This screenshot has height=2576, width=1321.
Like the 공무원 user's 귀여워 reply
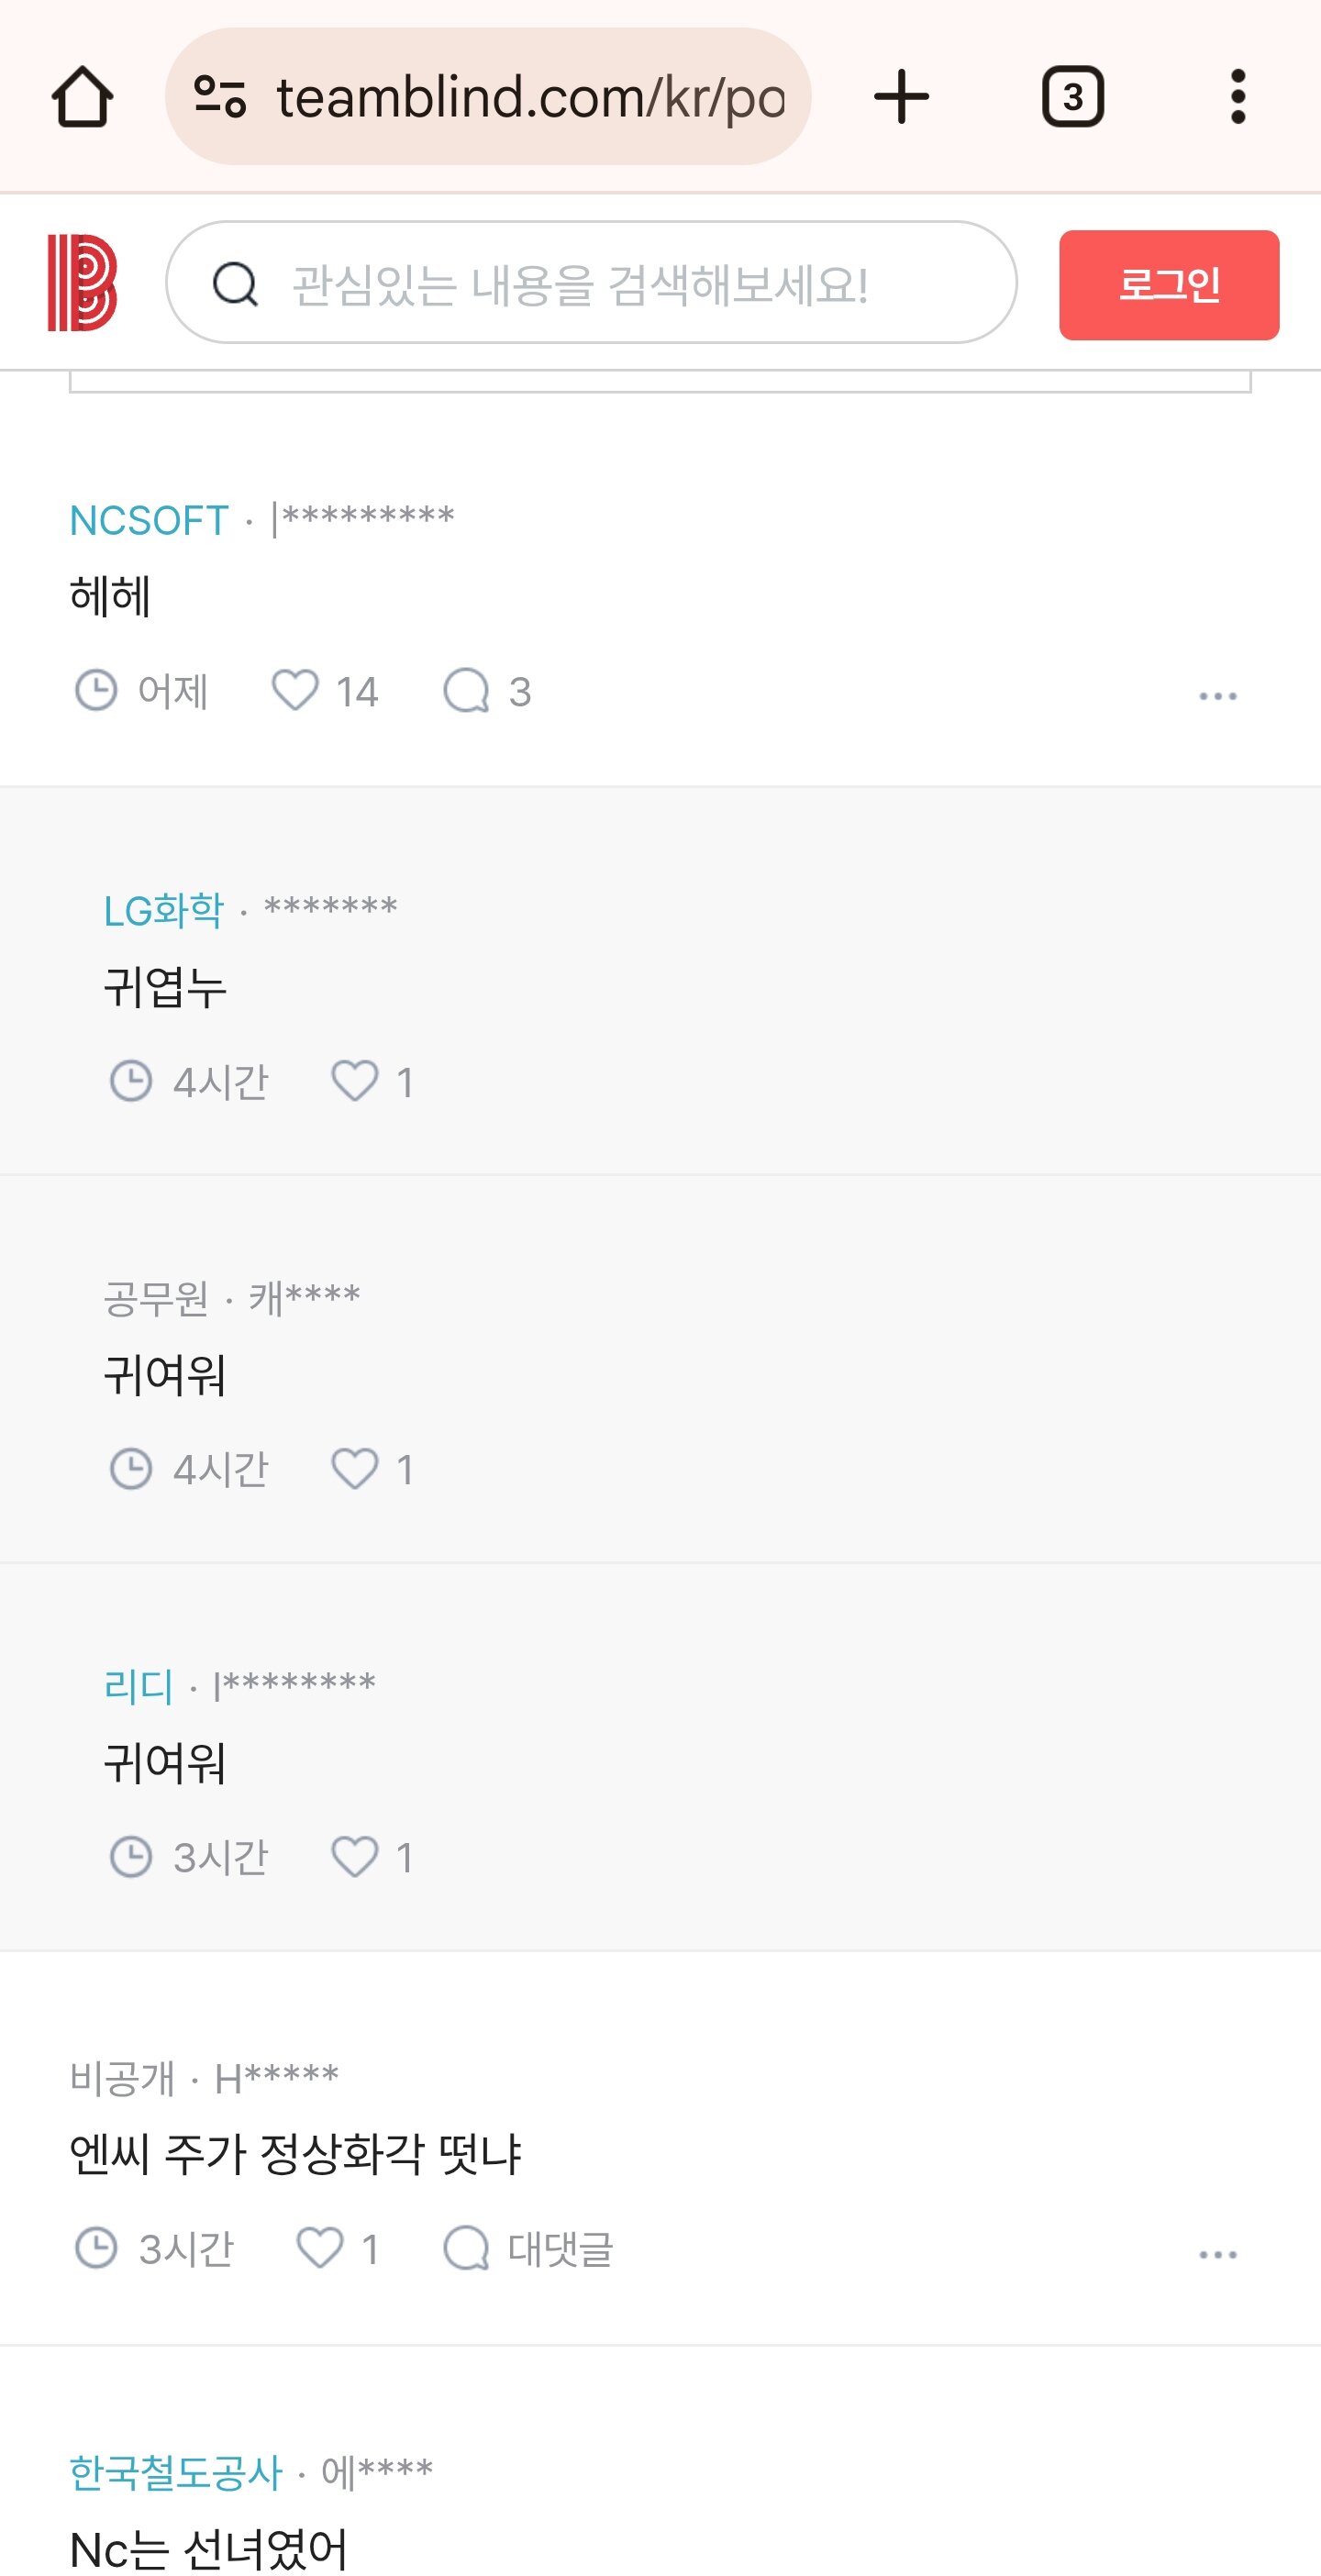[x=355, y=1469]
